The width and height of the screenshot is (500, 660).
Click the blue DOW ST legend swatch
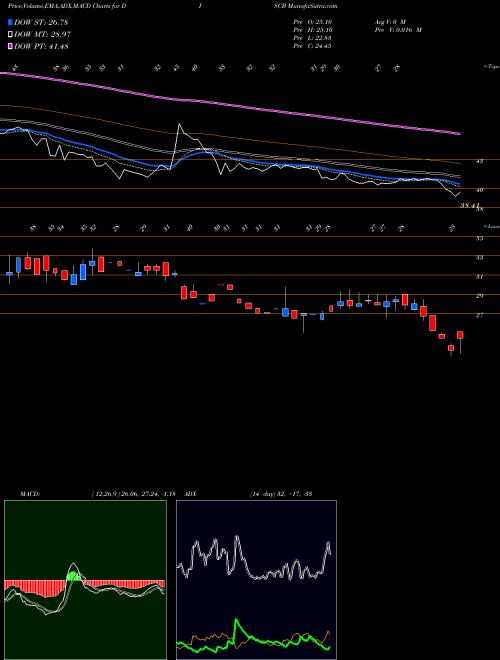(10, 22)
